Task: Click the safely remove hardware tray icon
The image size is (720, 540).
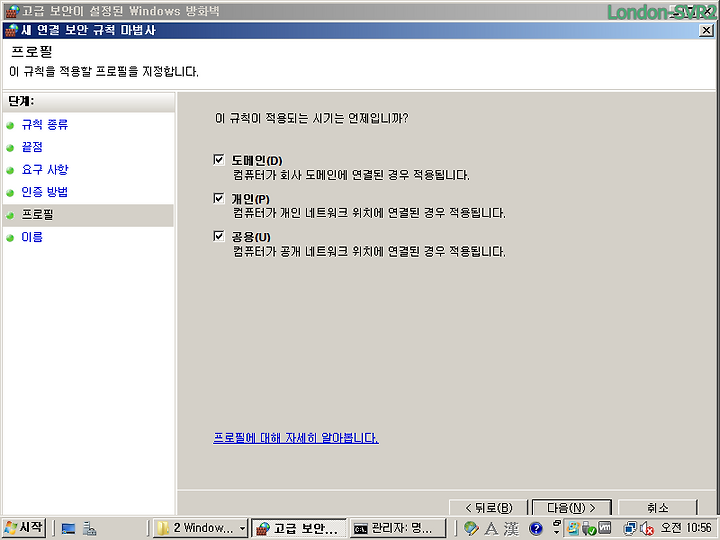Action: [x=589, y=529]
